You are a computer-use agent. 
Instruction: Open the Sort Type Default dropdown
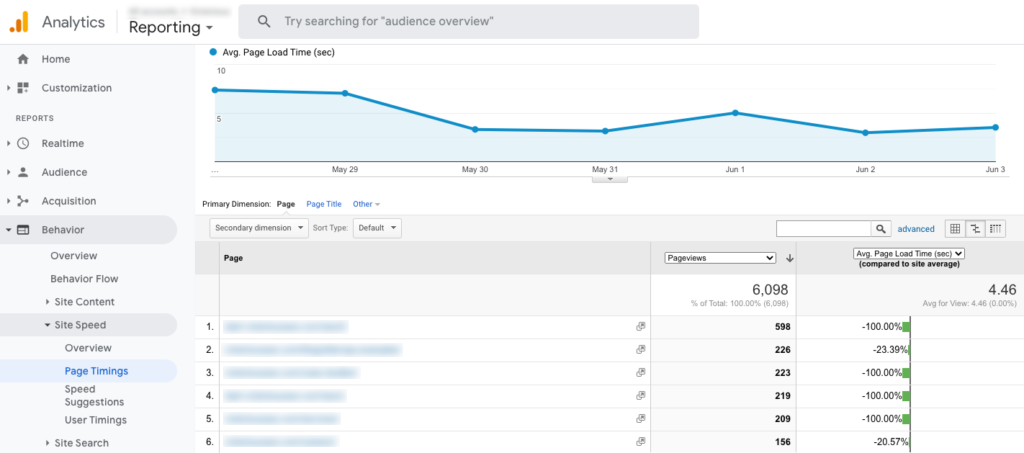[378, 228]
